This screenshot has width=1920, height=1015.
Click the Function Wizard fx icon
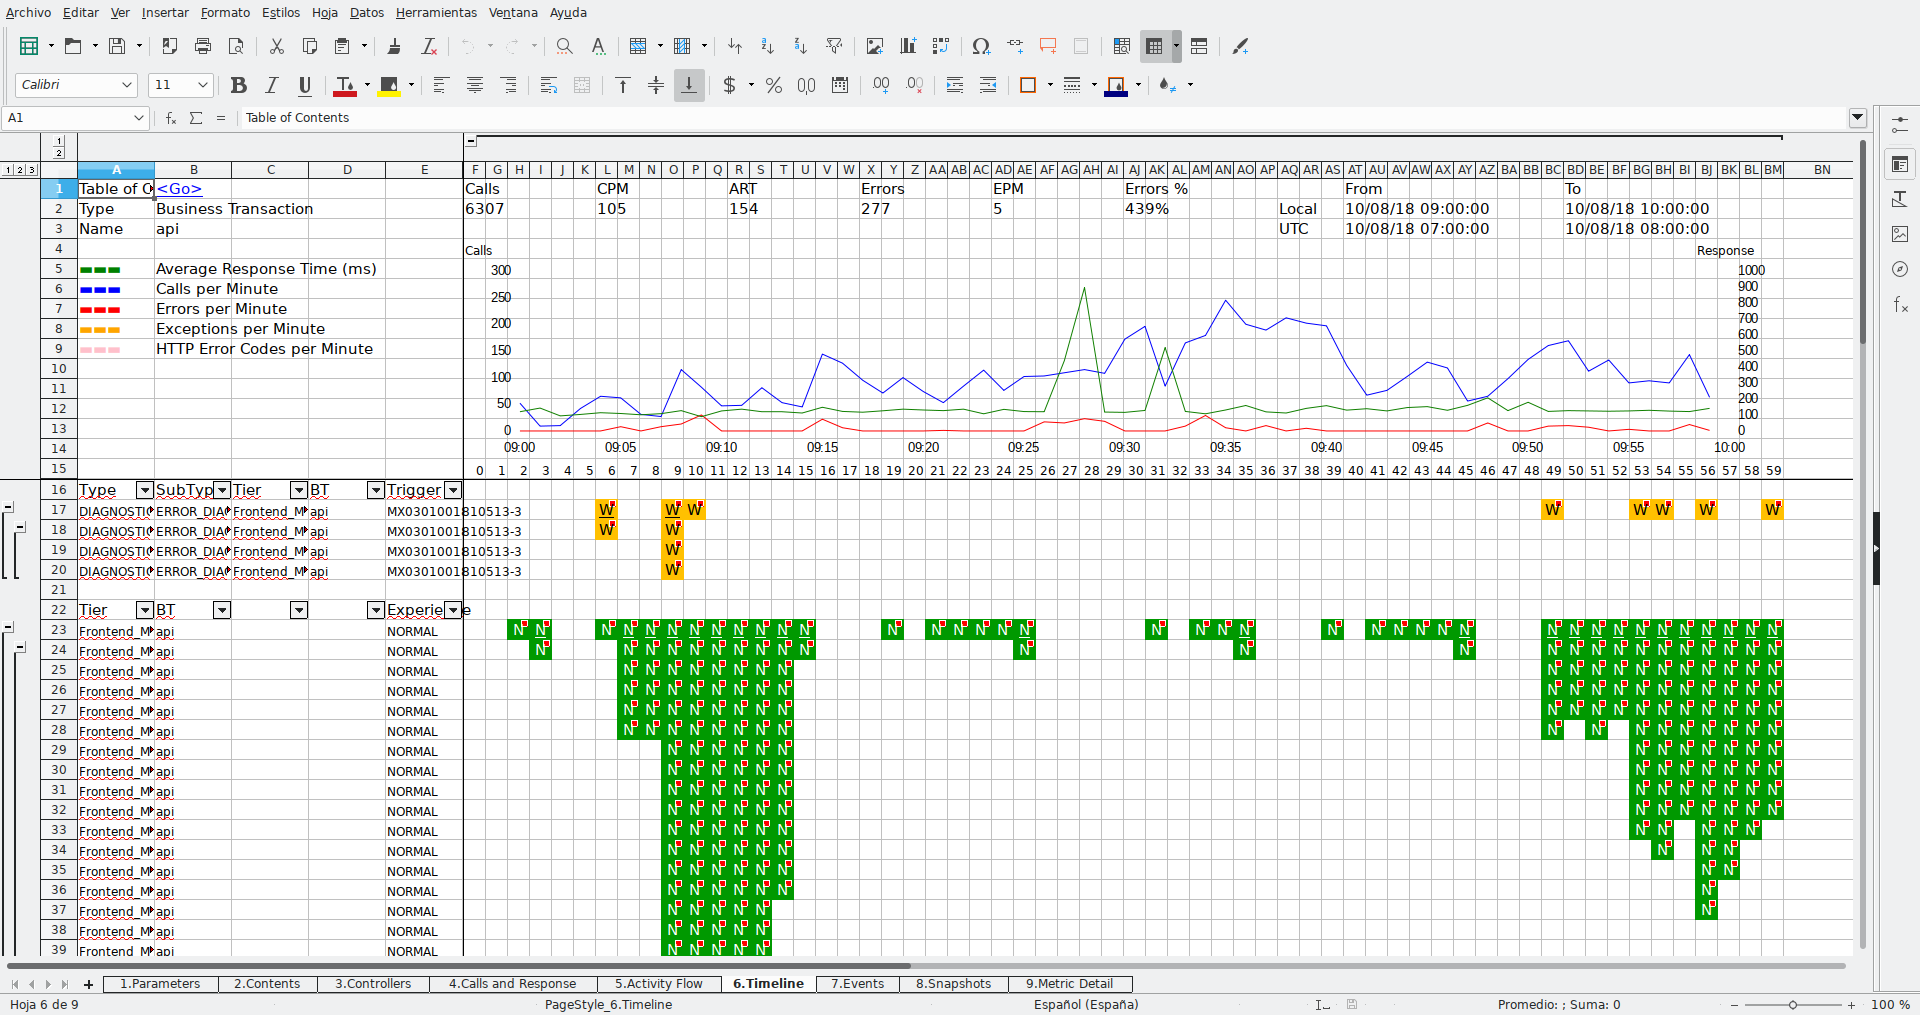point(171,118)
